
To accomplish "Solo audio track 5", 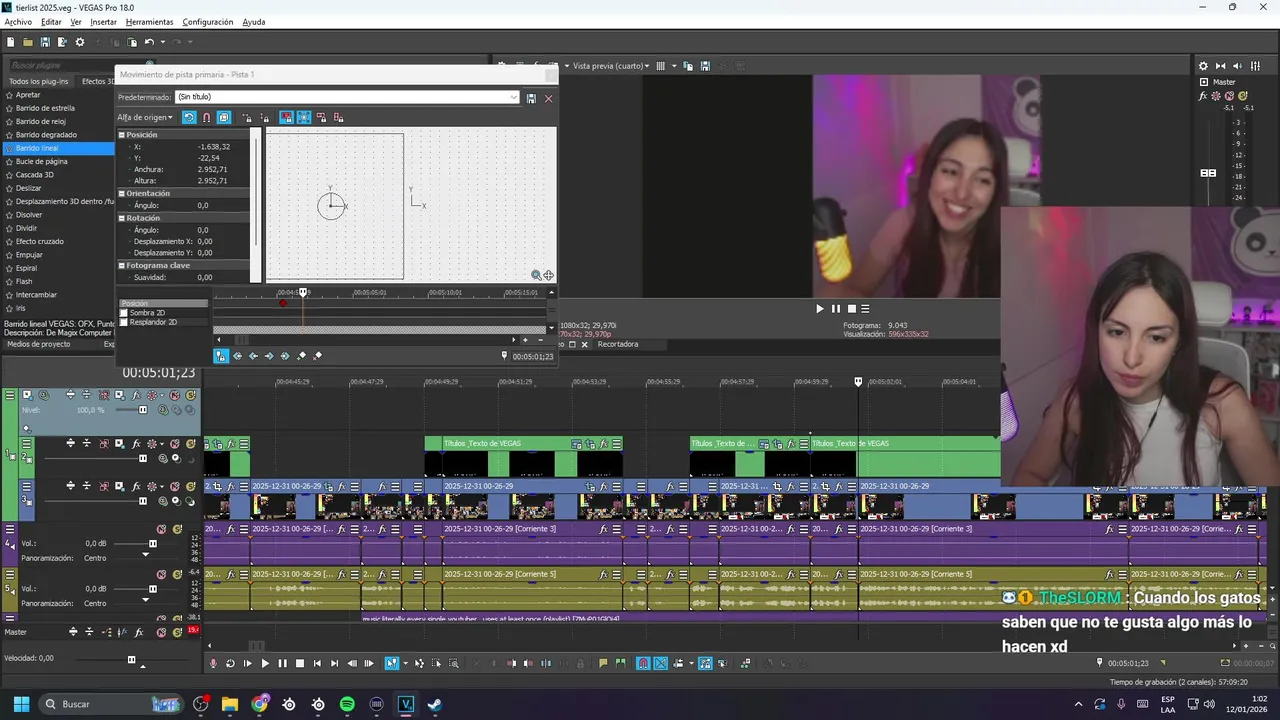I will point(177,575).
